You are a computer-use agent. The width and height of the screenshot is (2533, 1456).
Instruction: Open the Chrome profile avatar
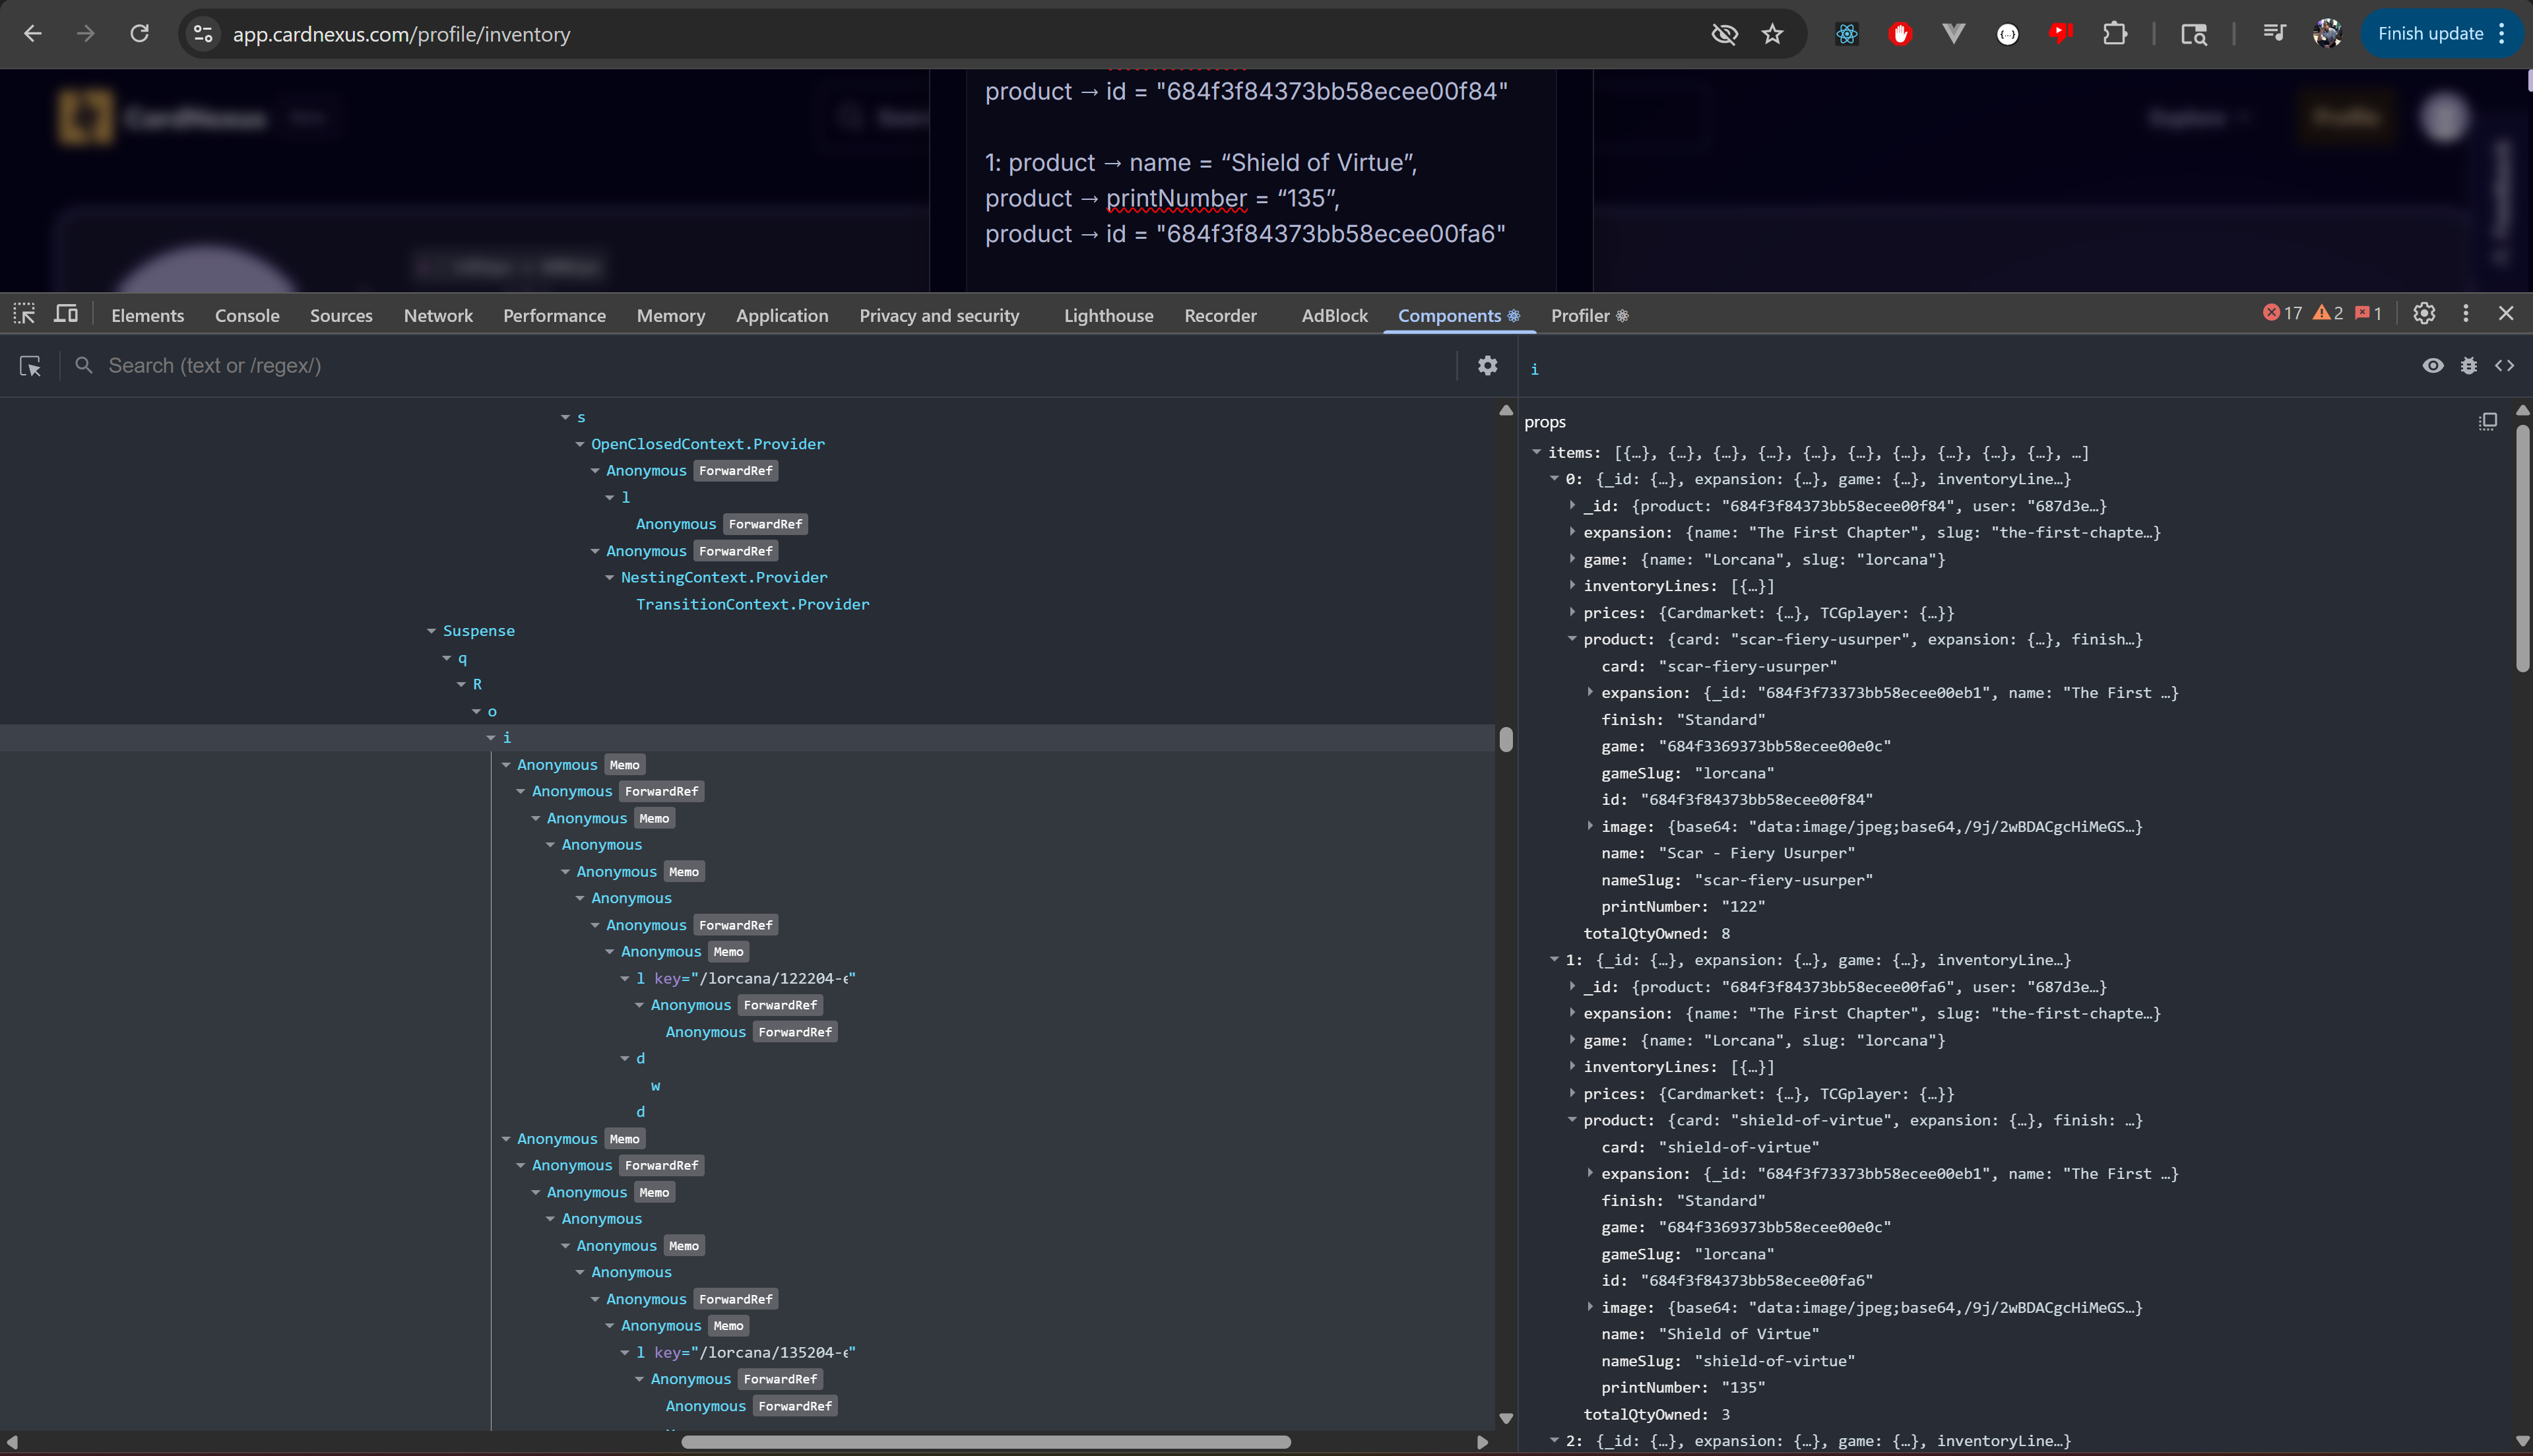(2328, 34)
